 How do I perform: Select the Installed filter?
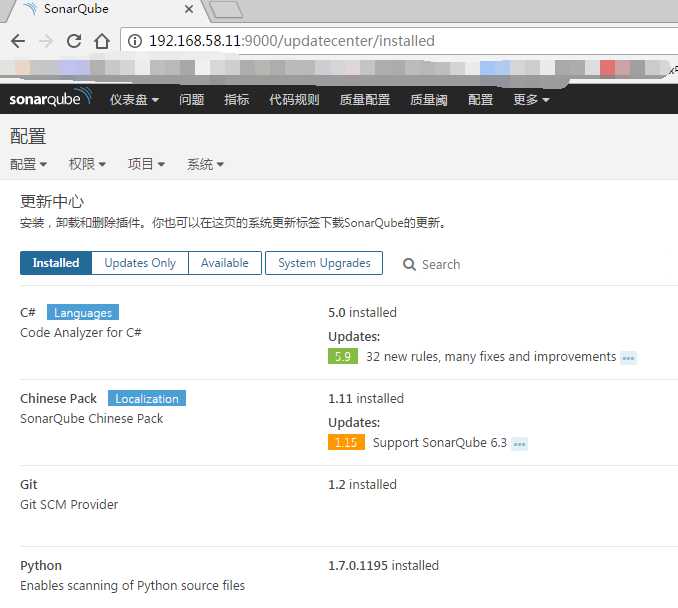pyautogui.click(x=56, y=263)
